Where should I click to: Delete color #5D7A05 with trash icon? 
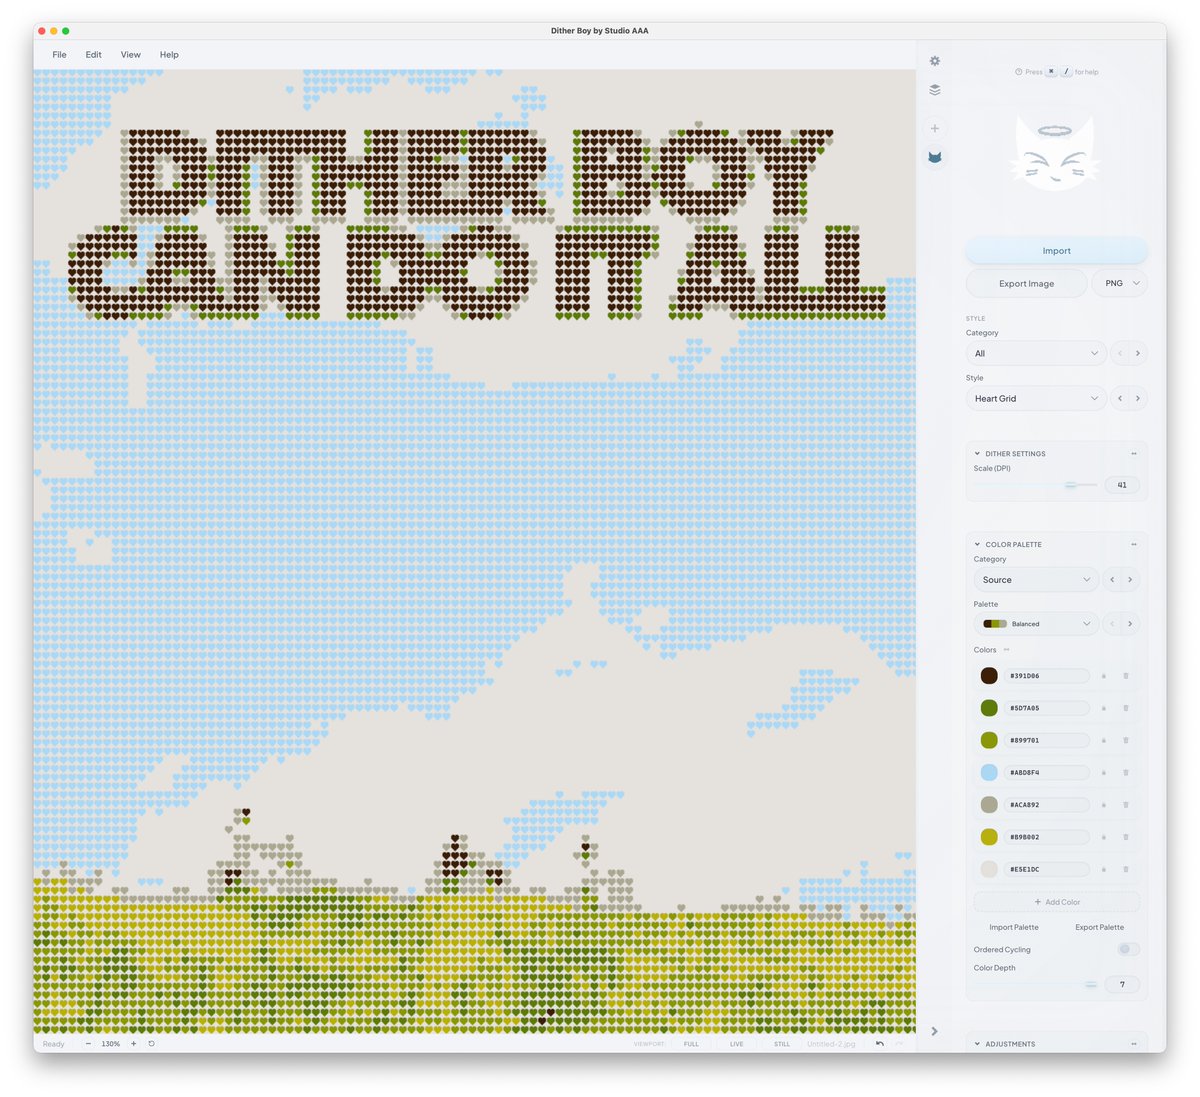[x=1126, y=708]
